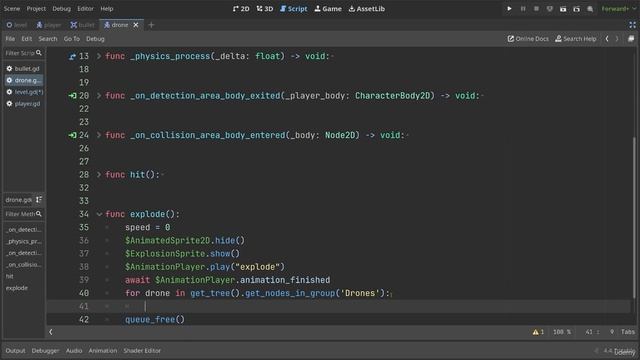Image resolution: width=640 pixels, height=360 pixels.
Task: Select player.gd in the script list
Action: [x=24, y=104]
